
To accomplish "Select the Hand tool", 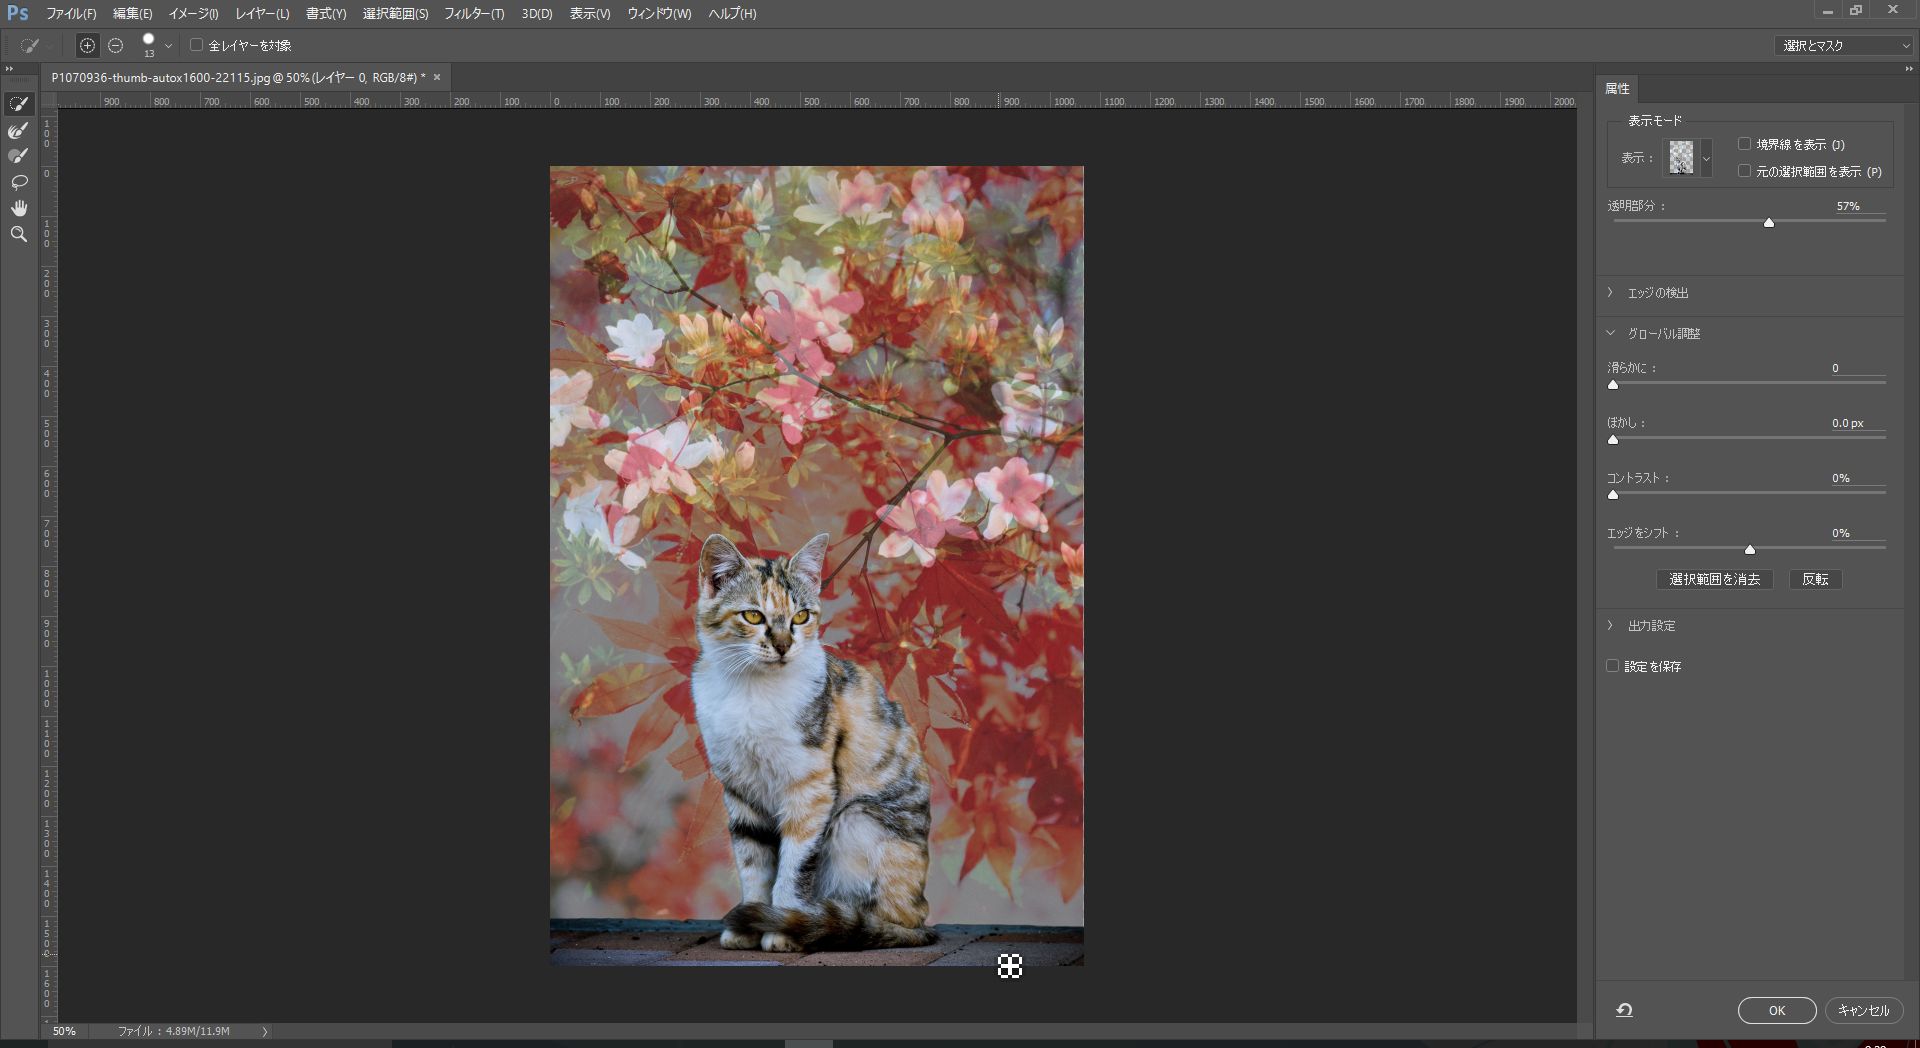I will 18,208.
